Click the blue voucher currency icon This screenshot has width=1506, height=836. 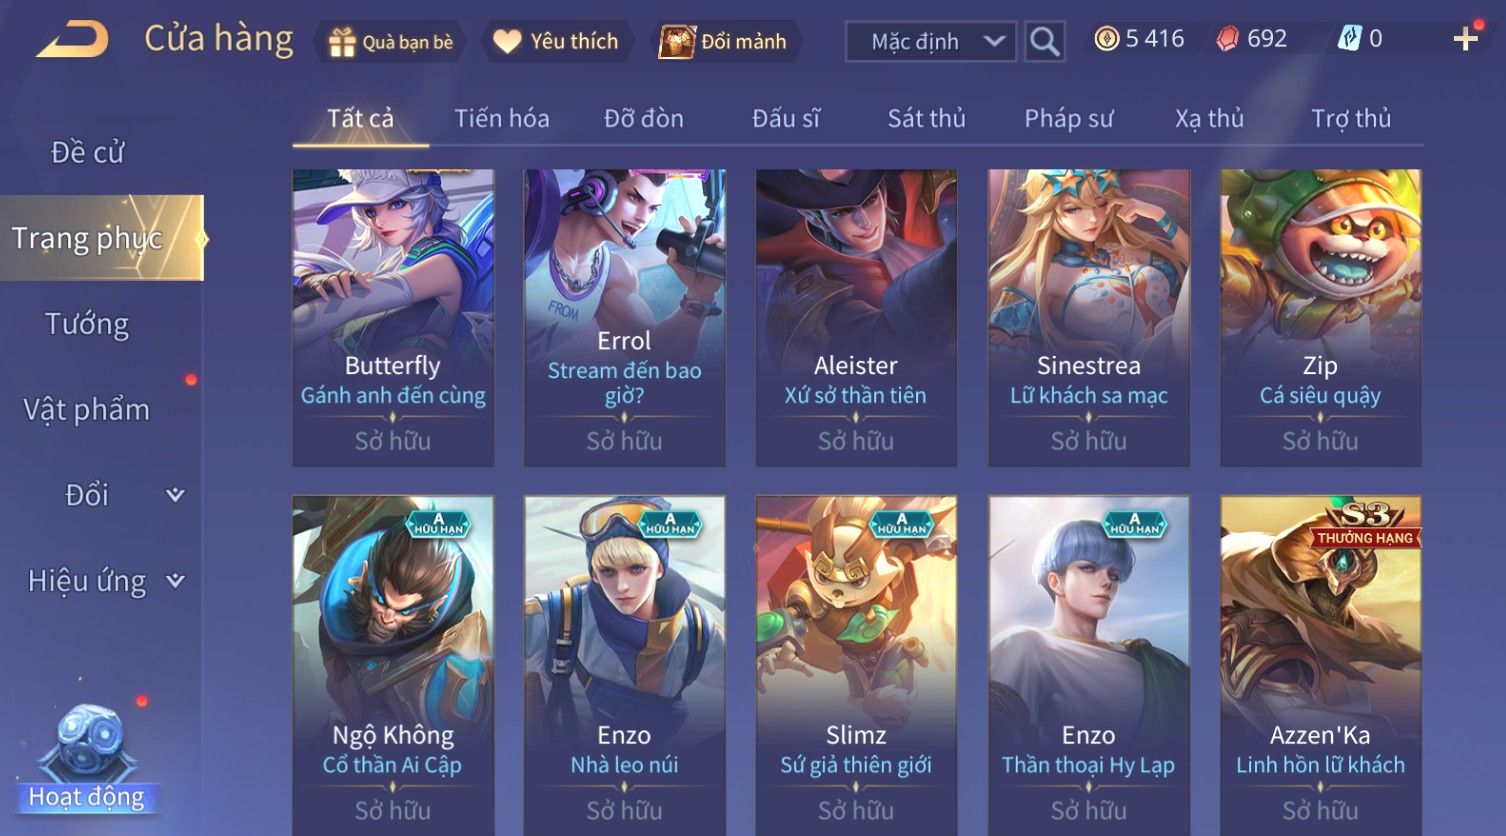(x=1349, y=39)
